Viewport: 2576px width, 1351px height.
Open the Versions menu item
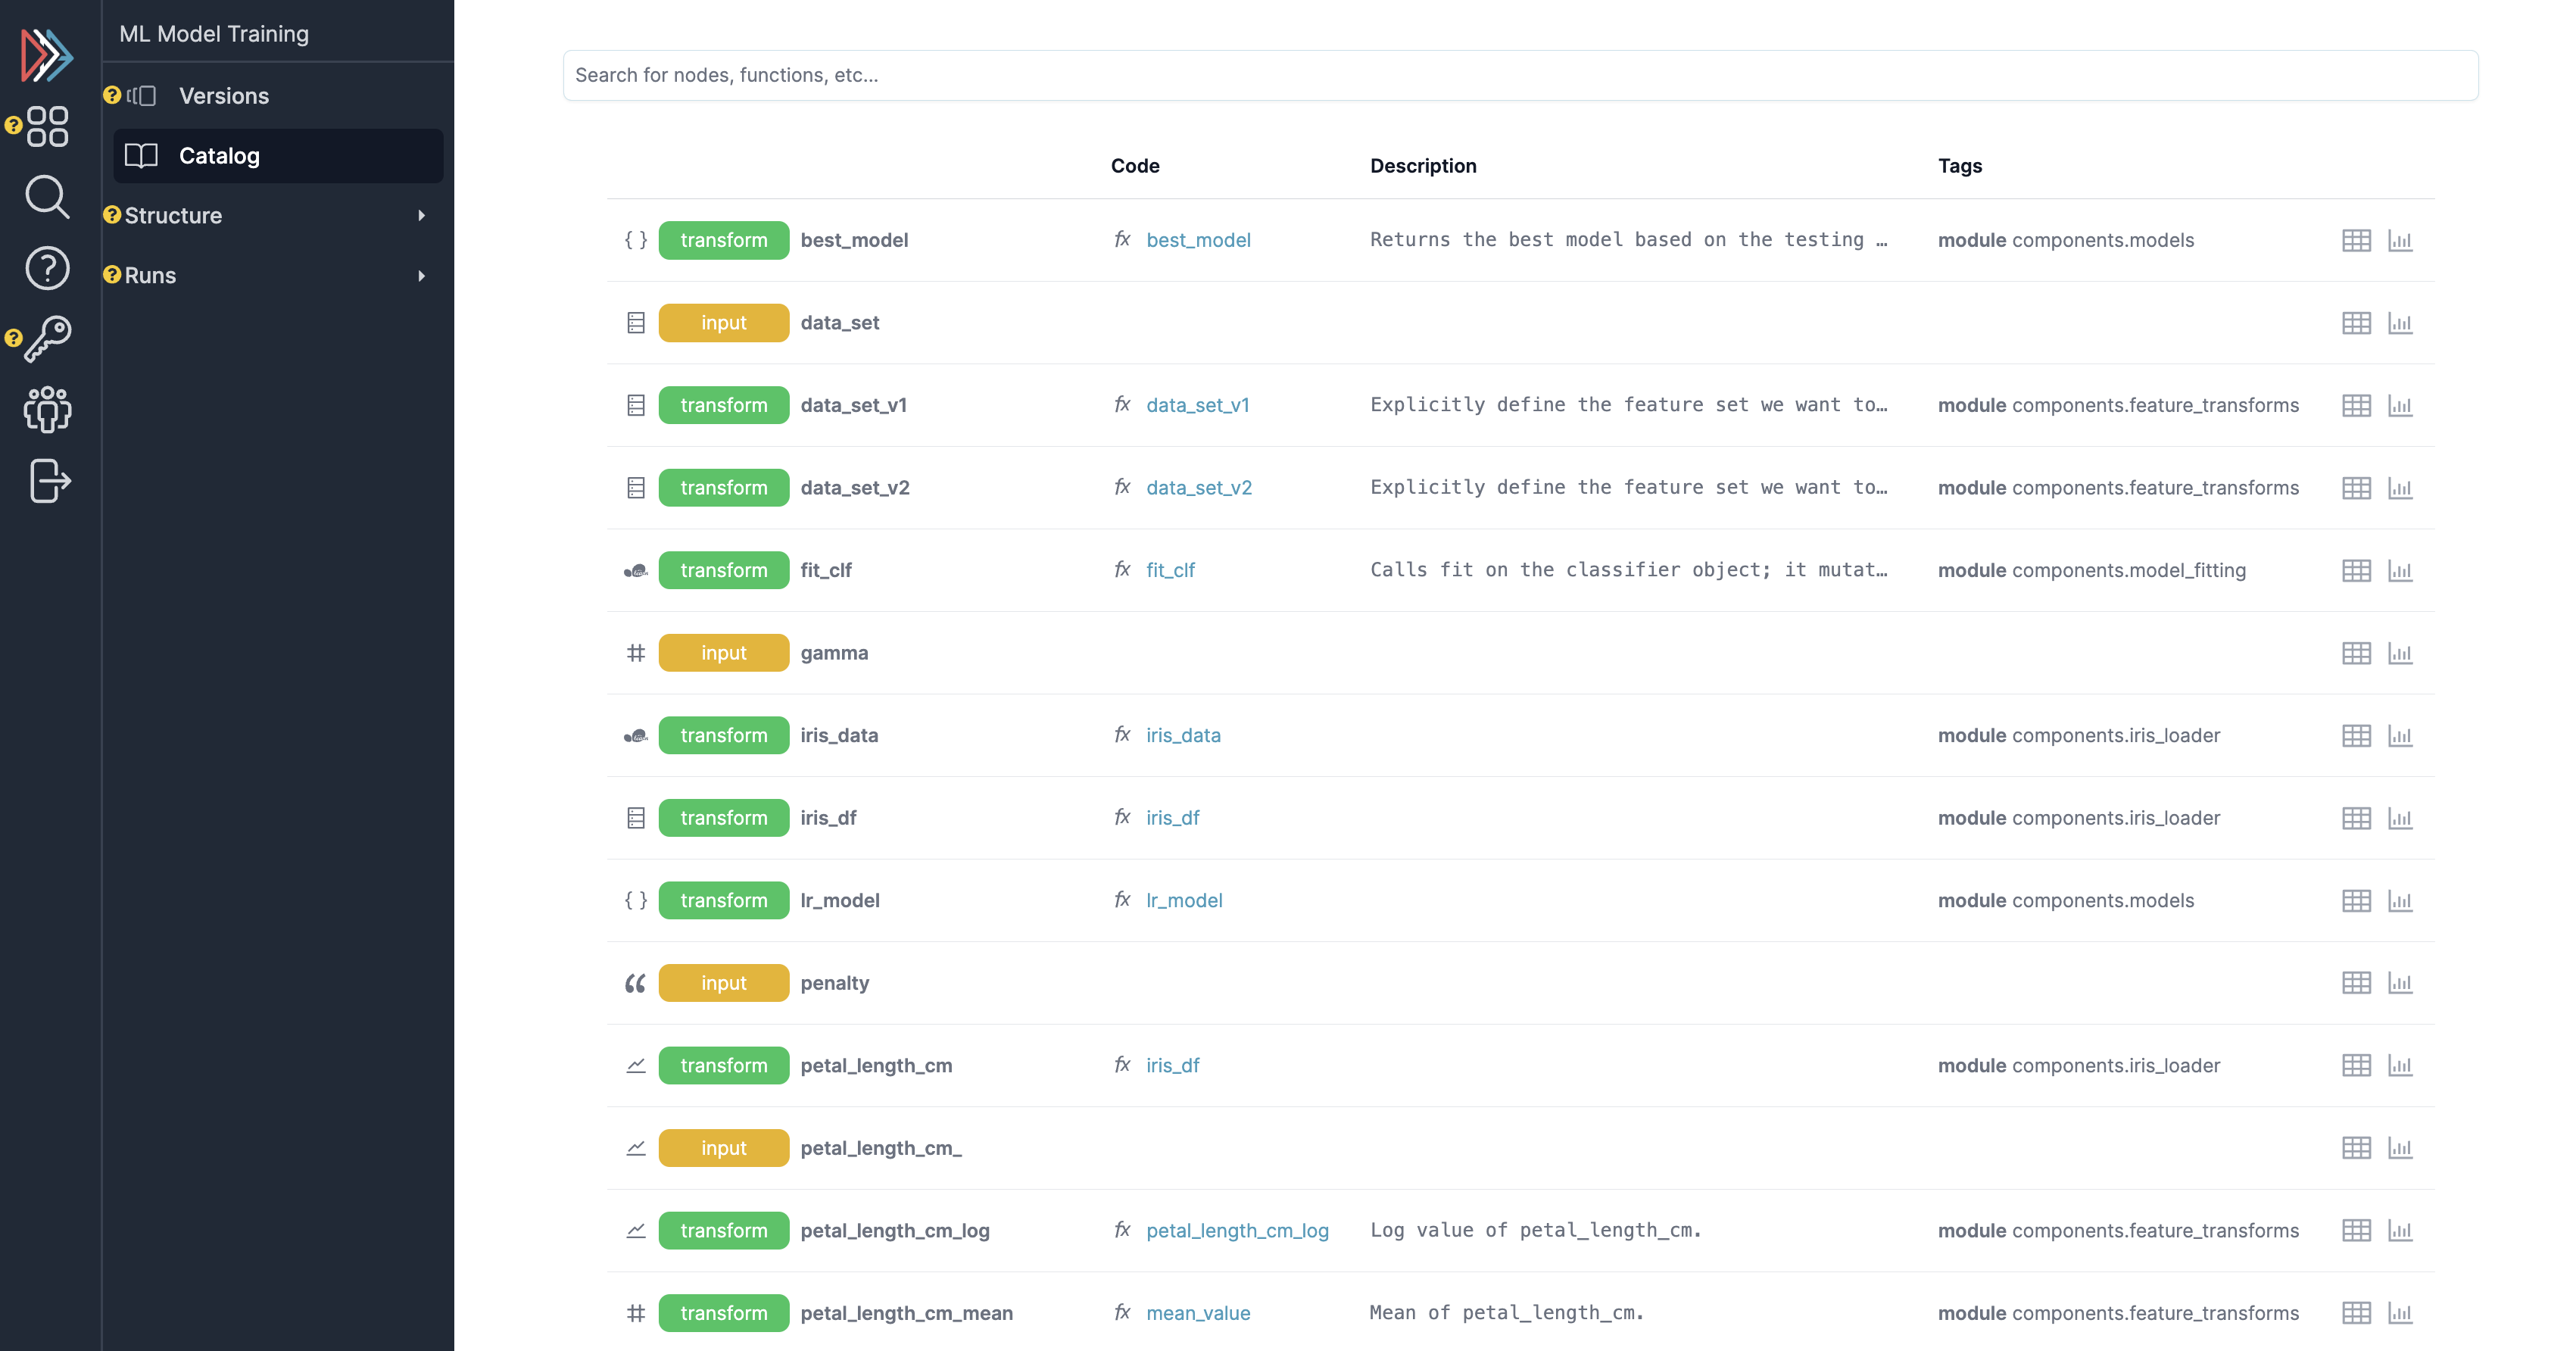tap(224, 96)
